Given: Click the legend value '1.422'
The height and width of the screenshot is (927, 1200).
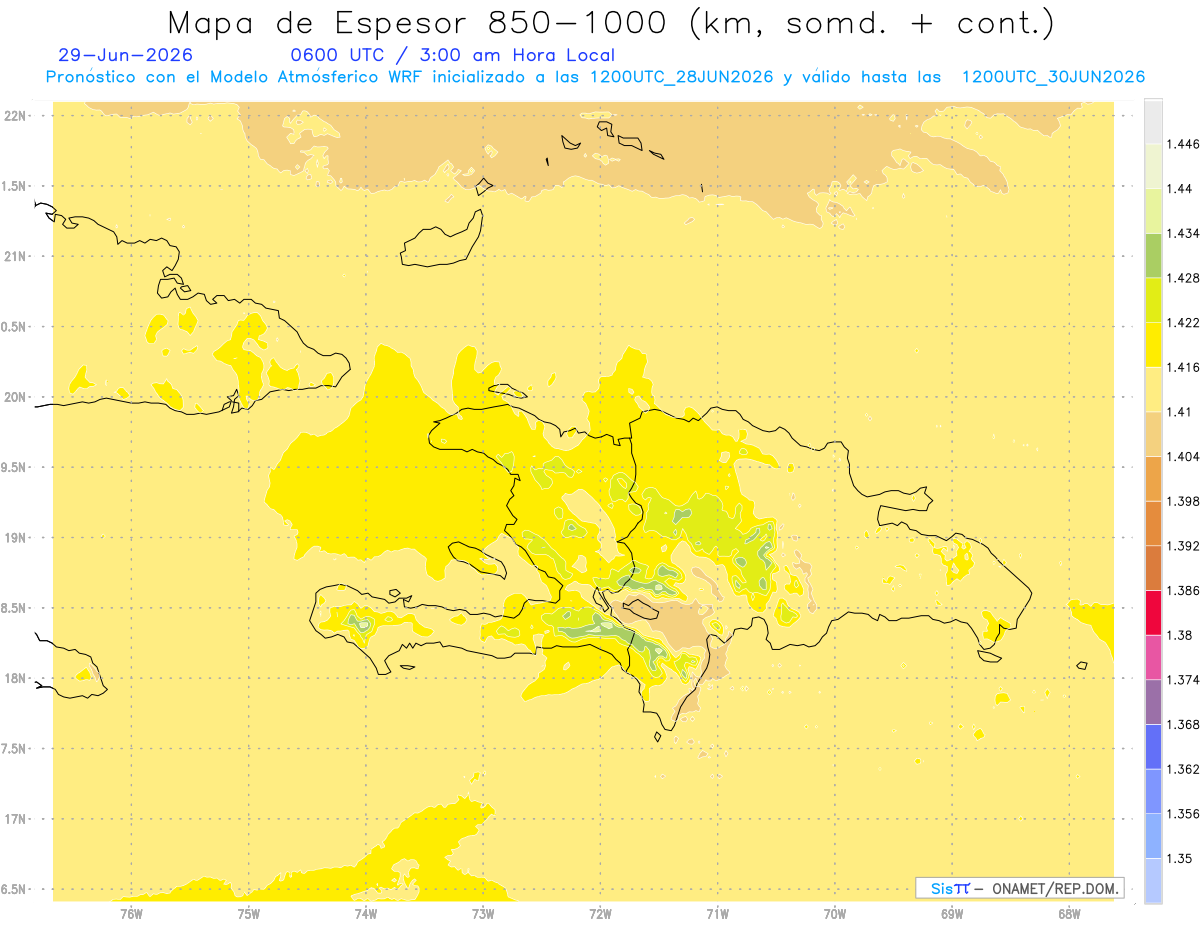Looking at the screenshot, I should click(1183, 322).
